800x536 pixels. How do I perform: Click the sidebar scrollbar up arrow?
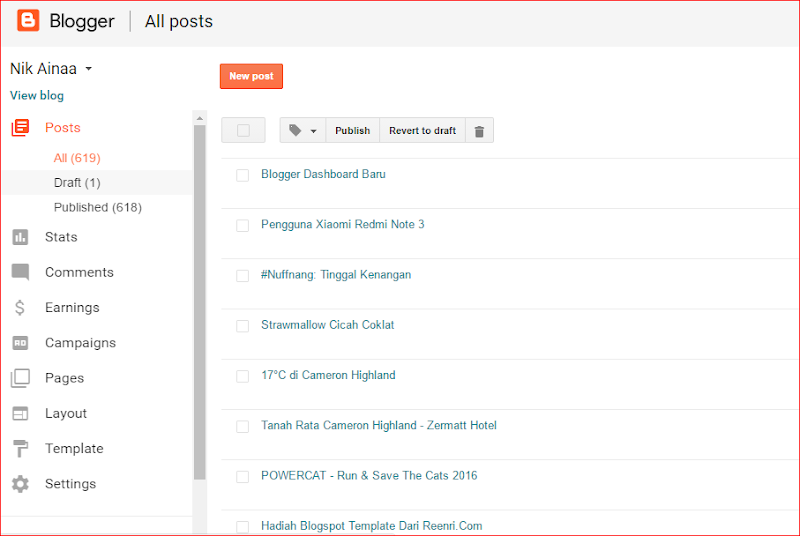click(200, 118)
